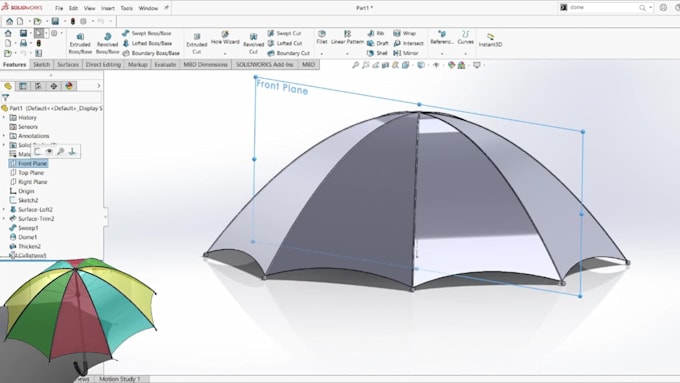Open Reference Geometry dropdown arrow

coord(442,54)
